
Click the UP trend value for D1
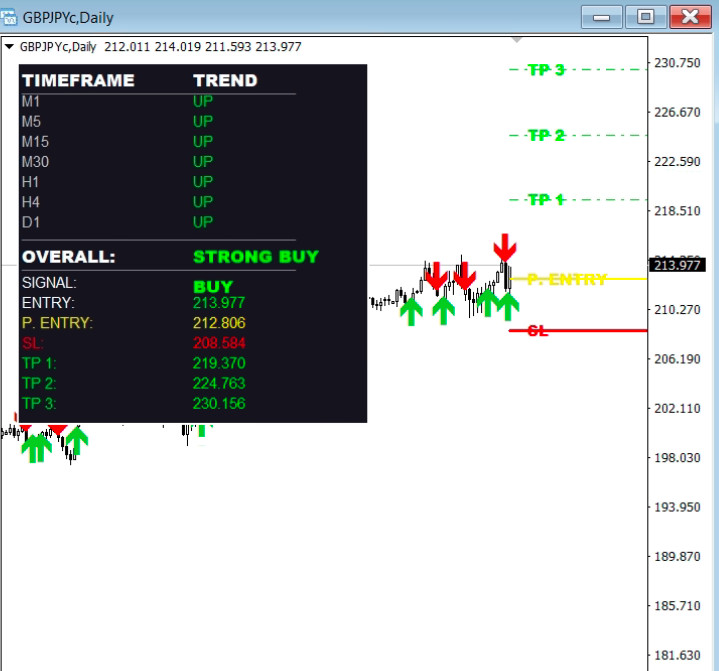pos(203,222)
